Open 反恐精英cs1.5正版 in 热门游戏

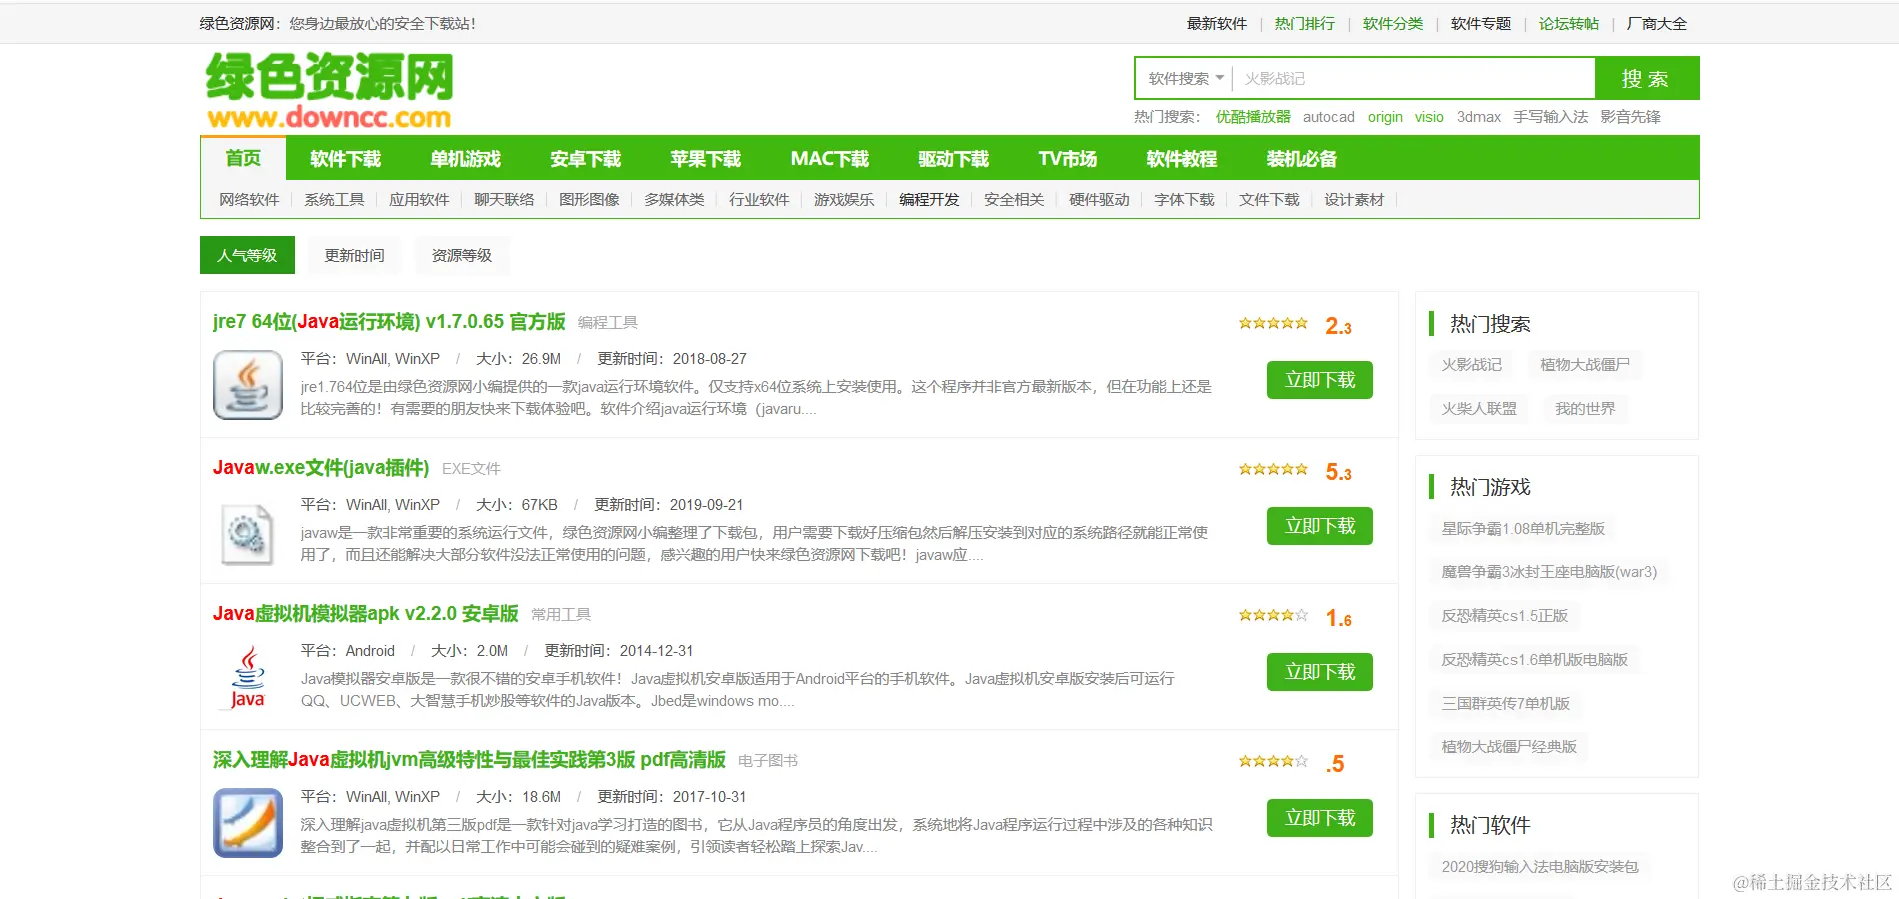tap(1505, 615)
